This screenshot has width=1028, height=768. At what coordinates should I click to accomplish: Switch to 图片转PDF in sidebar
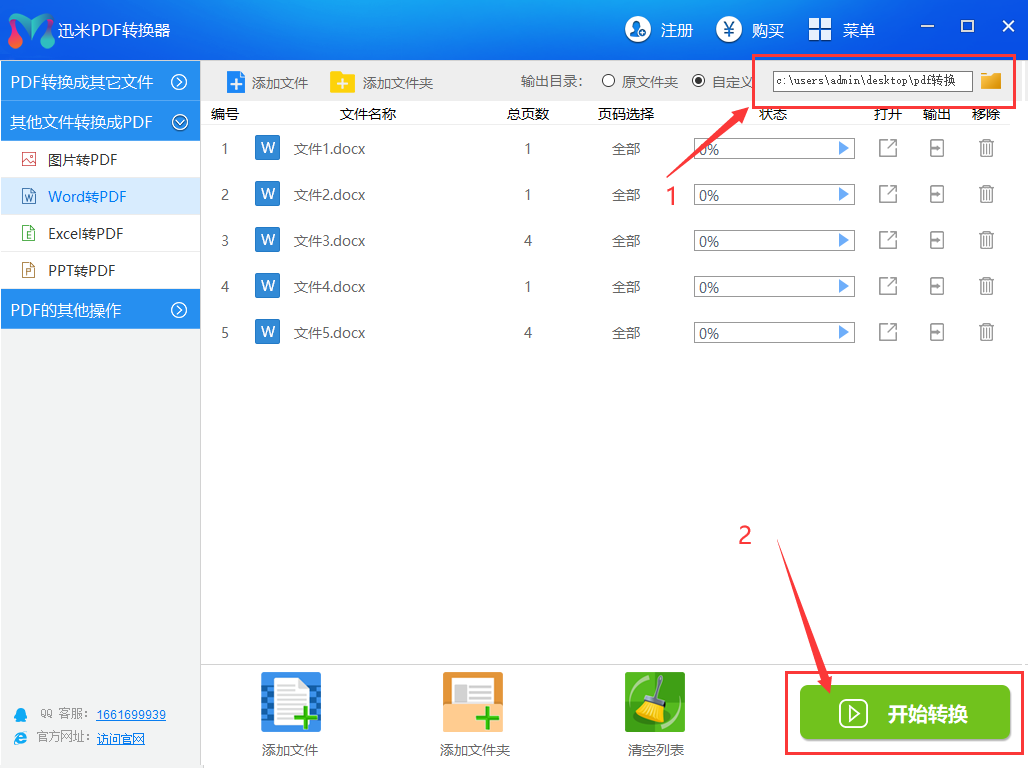tap(83, 159)
